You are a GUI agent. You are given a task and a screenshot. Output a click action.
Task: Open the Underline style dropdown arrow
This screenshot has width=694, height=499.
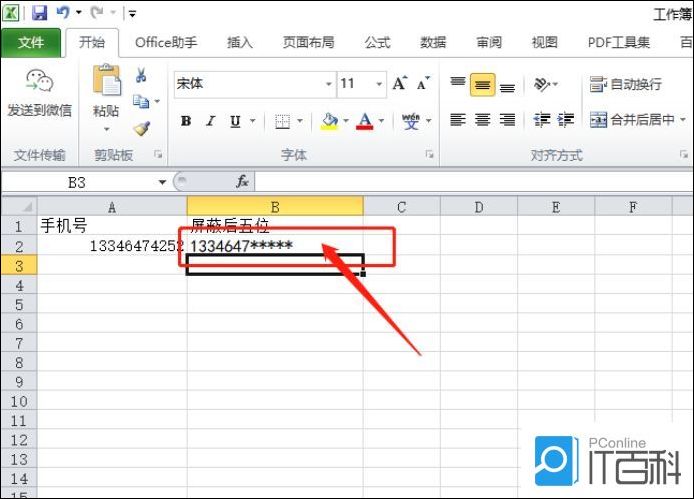253,121
